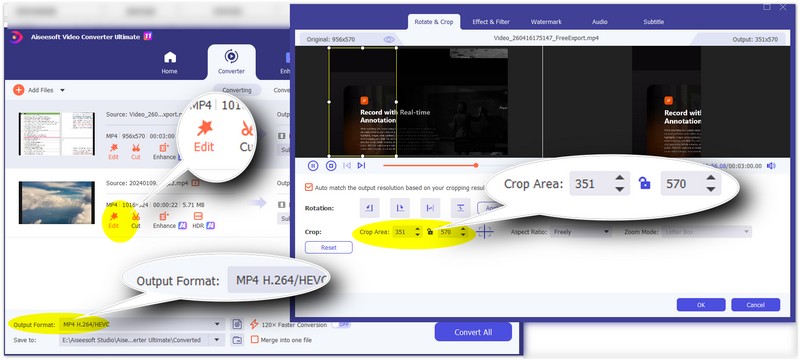Screen dimensions: 800x360
Task: Mute the preview with the speaker icon
Action: 771,166
